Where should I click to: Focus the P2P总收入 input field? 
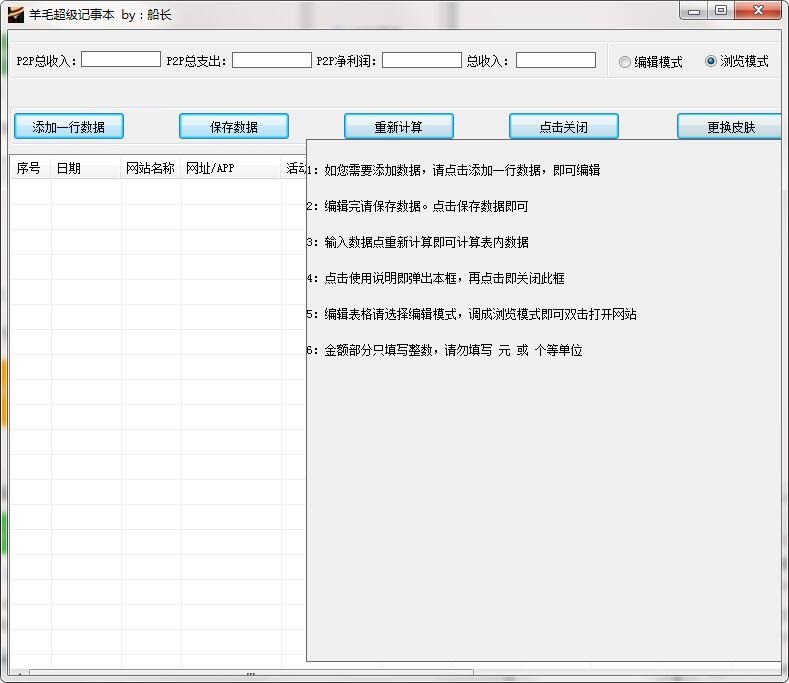click(x=121, y=59)
